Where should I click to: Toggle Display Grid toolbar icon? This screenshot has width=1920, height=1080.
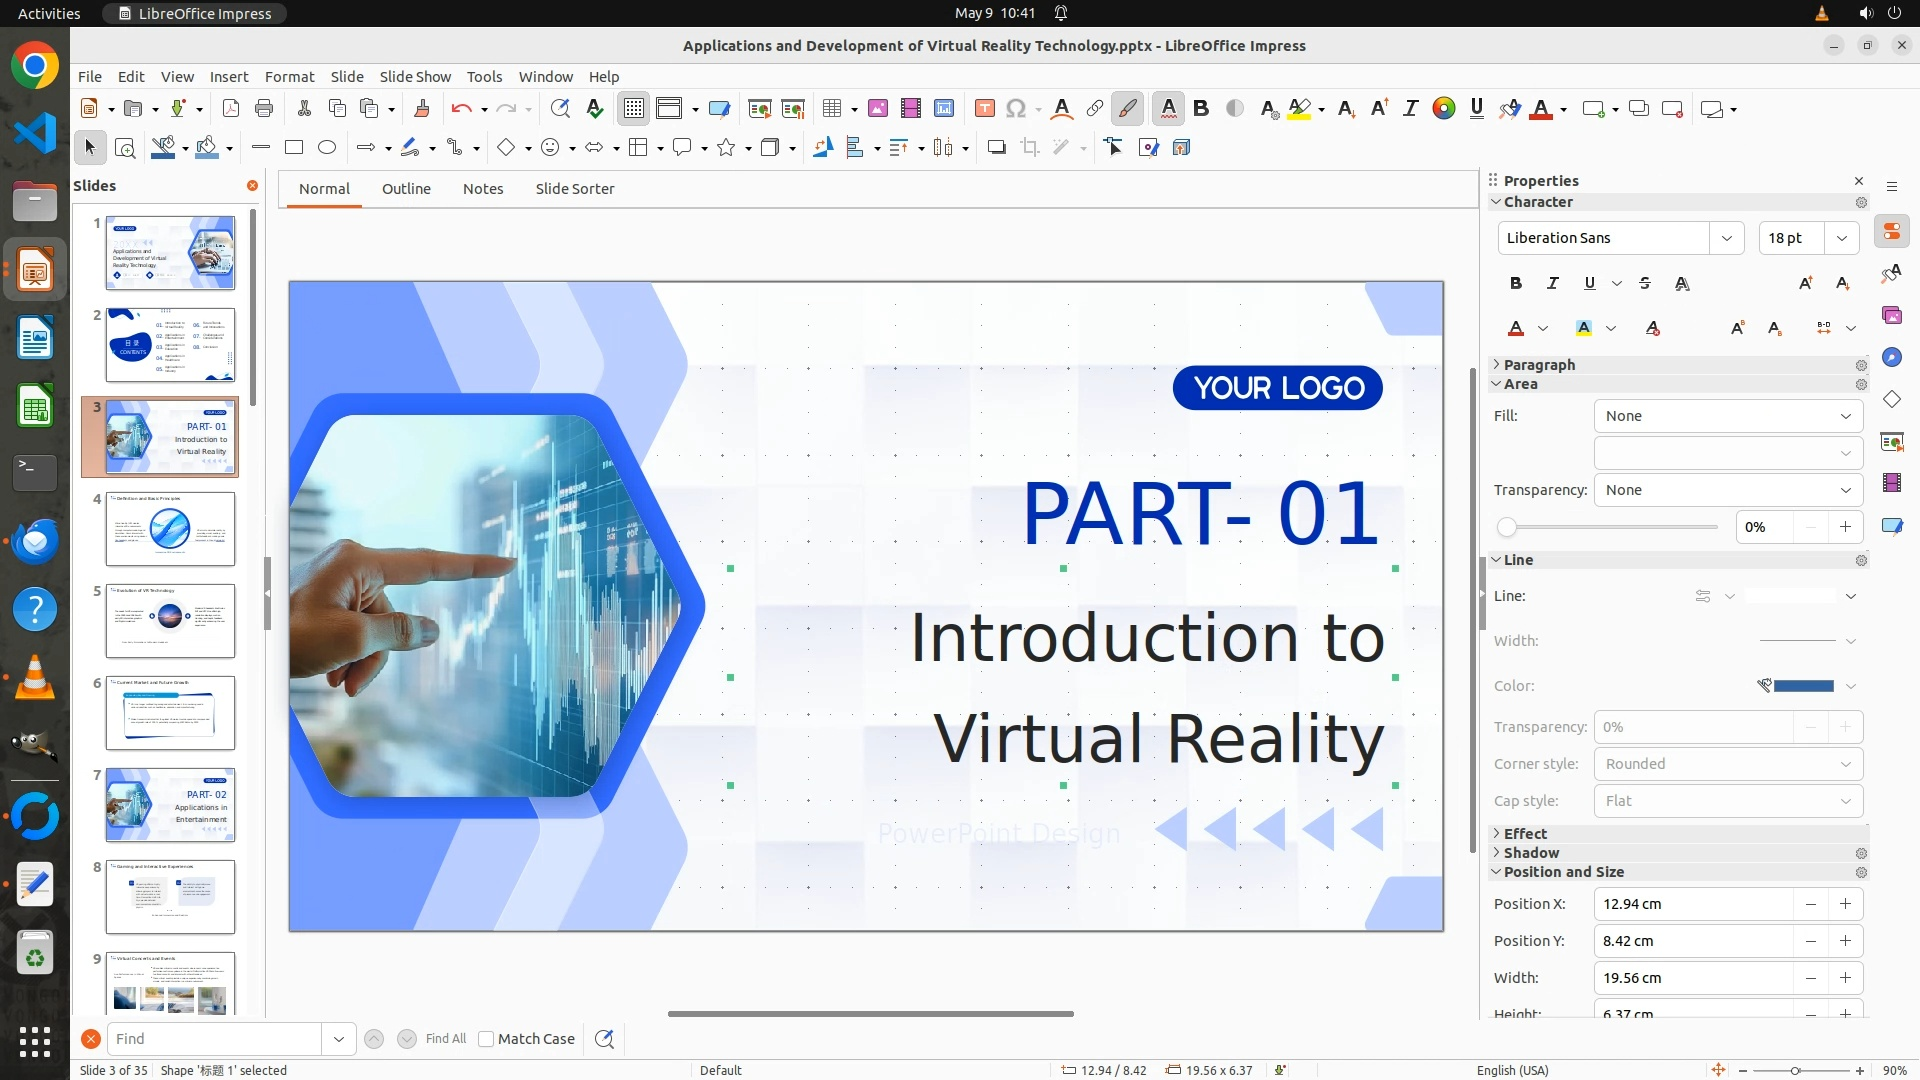[634, 109]
